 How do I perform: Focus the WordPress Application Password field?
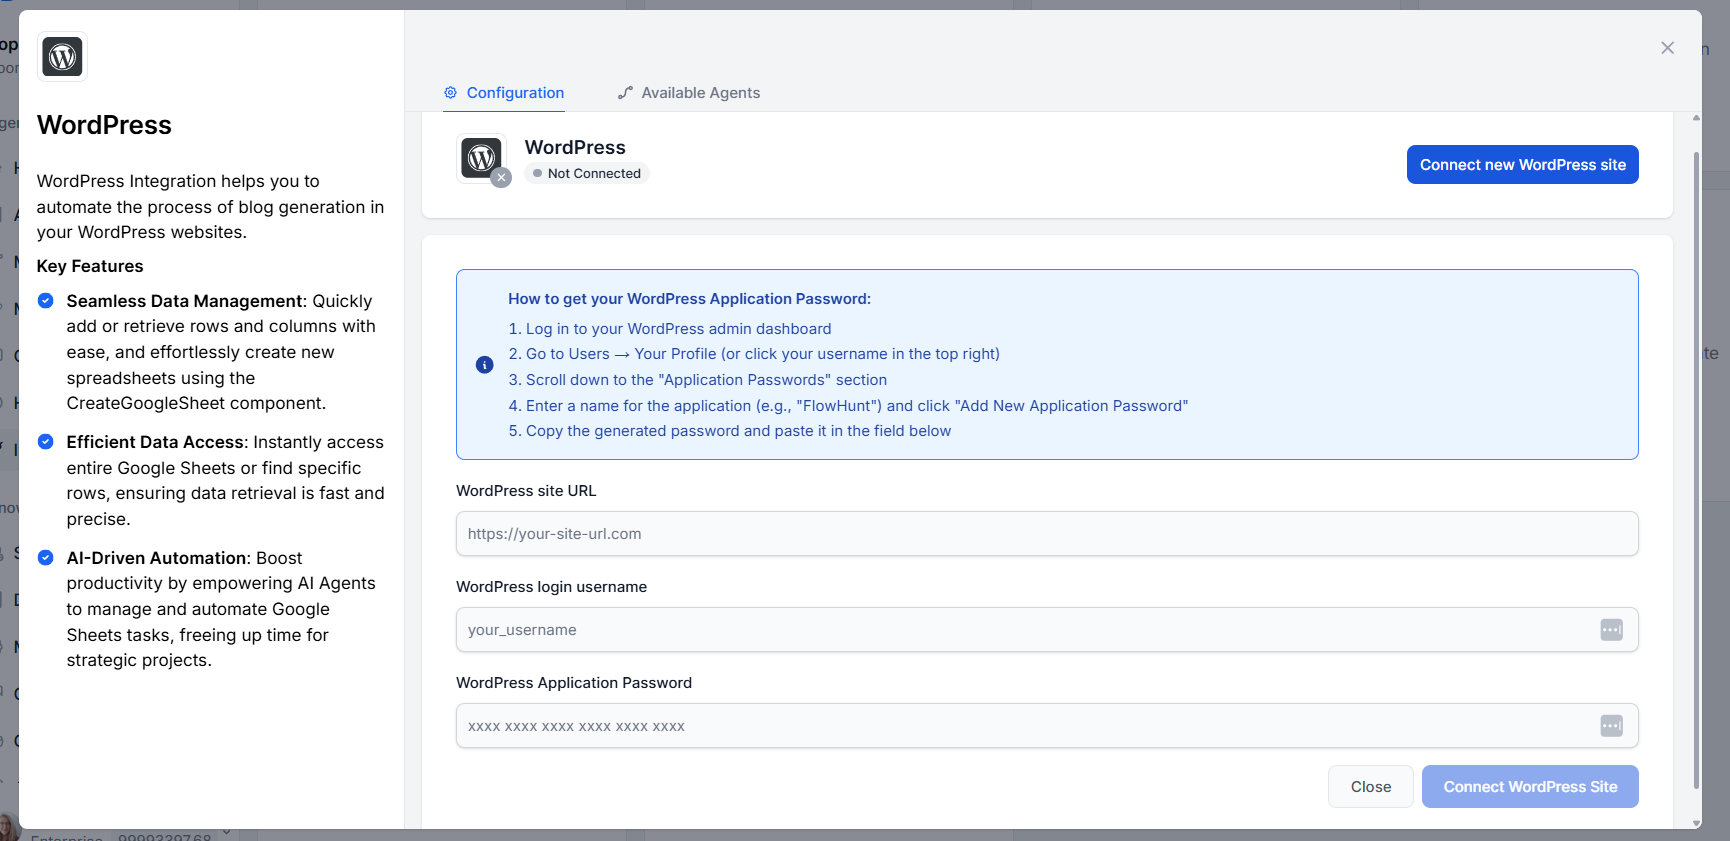1047,726
